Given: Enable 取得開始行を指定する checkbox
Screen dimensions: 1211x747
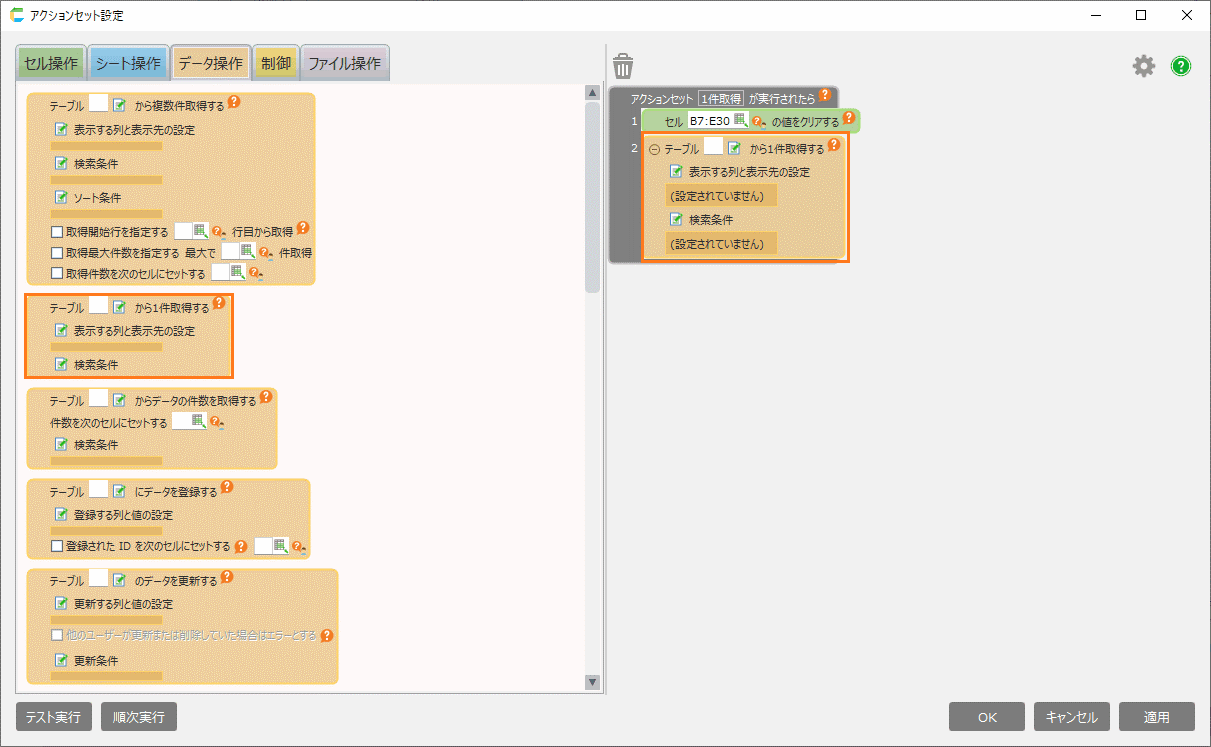Looking at the screenshot, I should [x=57, y=231].
